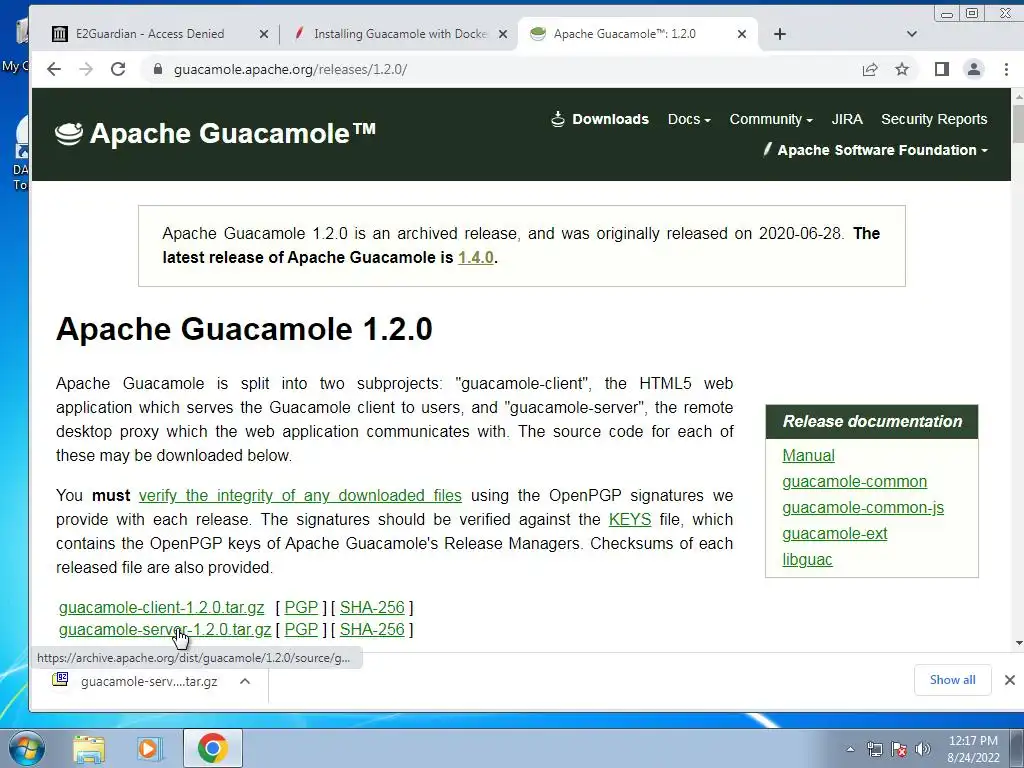1024x768 pixels.
Task: Download guacamole-client-1.2.0.tar.gz
Action: pyautogui.click(x=161, y=607)
